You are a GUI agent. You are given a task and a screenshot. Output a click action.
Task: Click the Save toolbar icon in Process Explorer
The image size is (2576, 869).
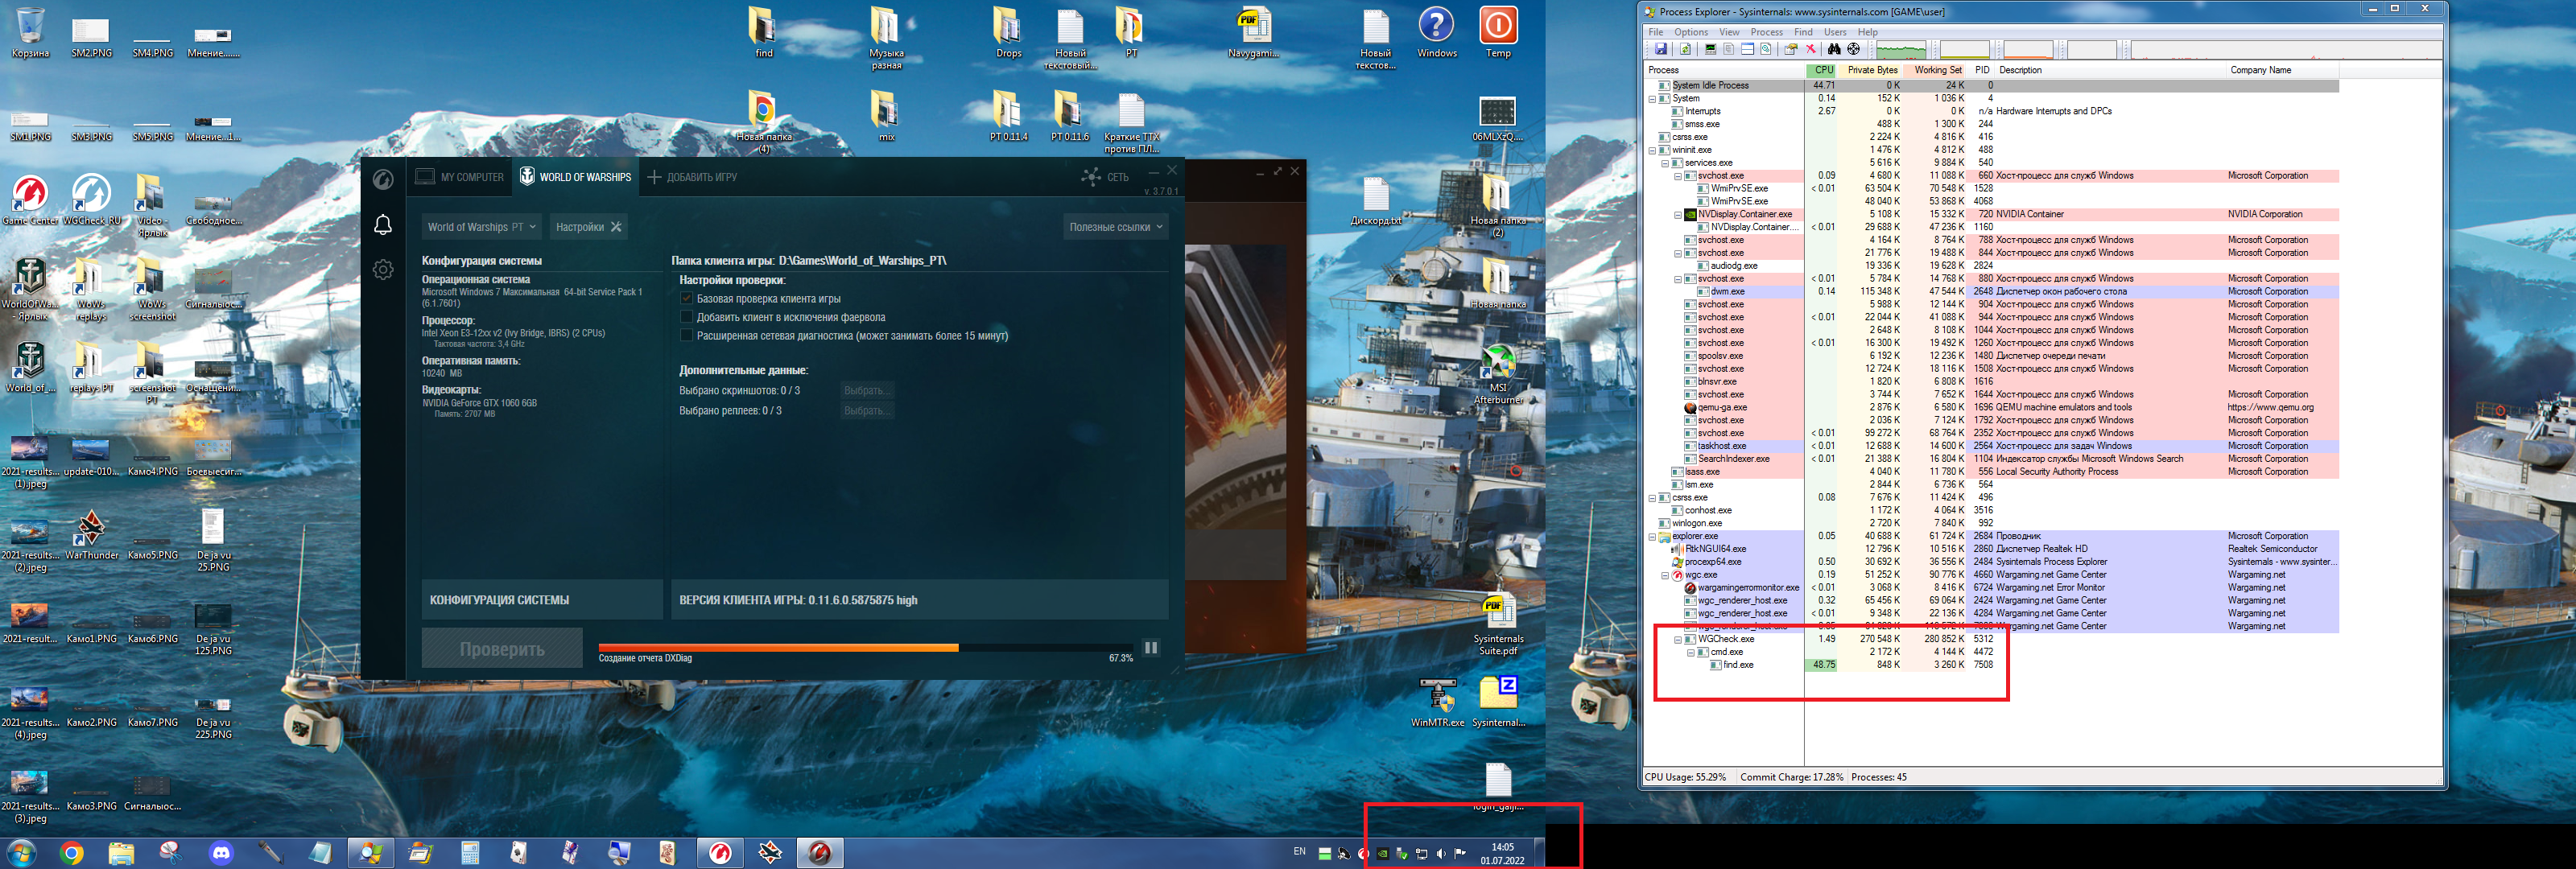tap(1661, 49)
